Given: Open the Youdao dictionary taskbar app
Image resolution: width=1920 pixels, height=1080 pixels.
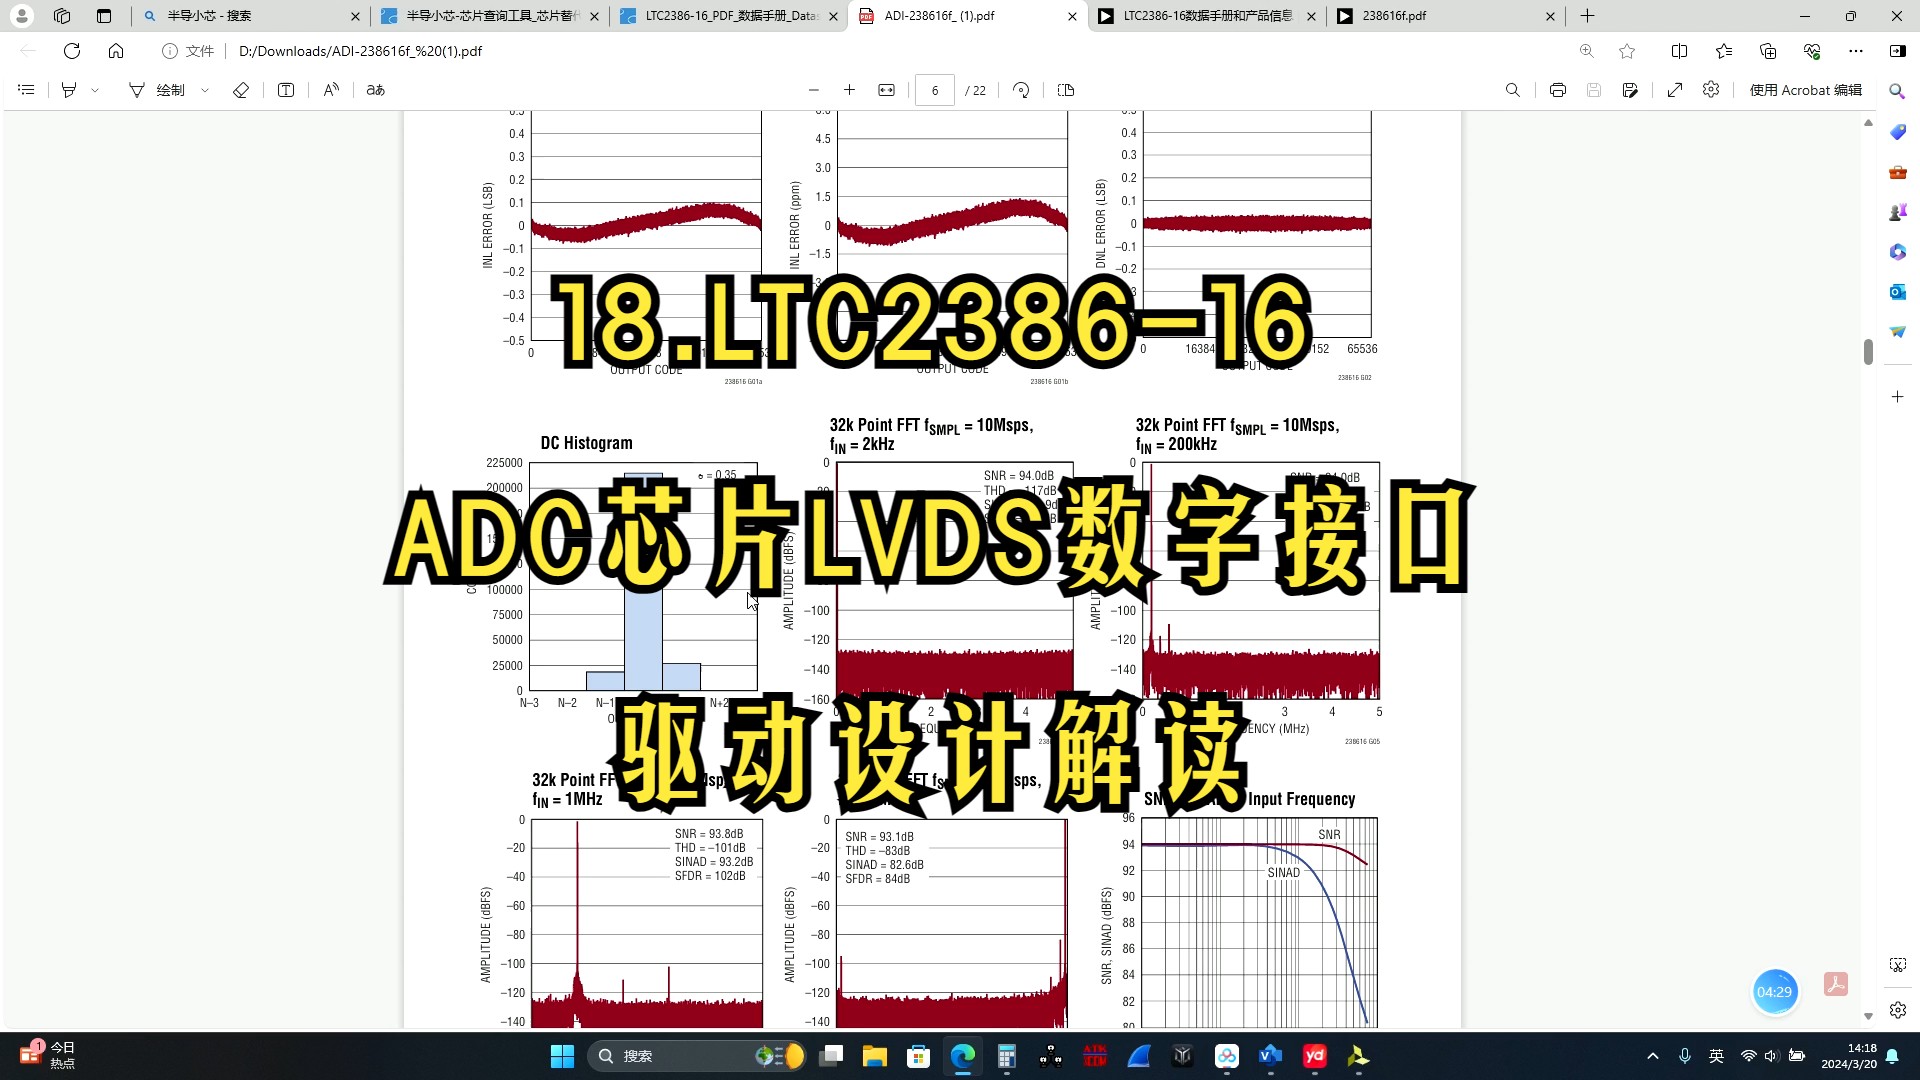Looking at the screenshot, I should tap(1315, 1056).
